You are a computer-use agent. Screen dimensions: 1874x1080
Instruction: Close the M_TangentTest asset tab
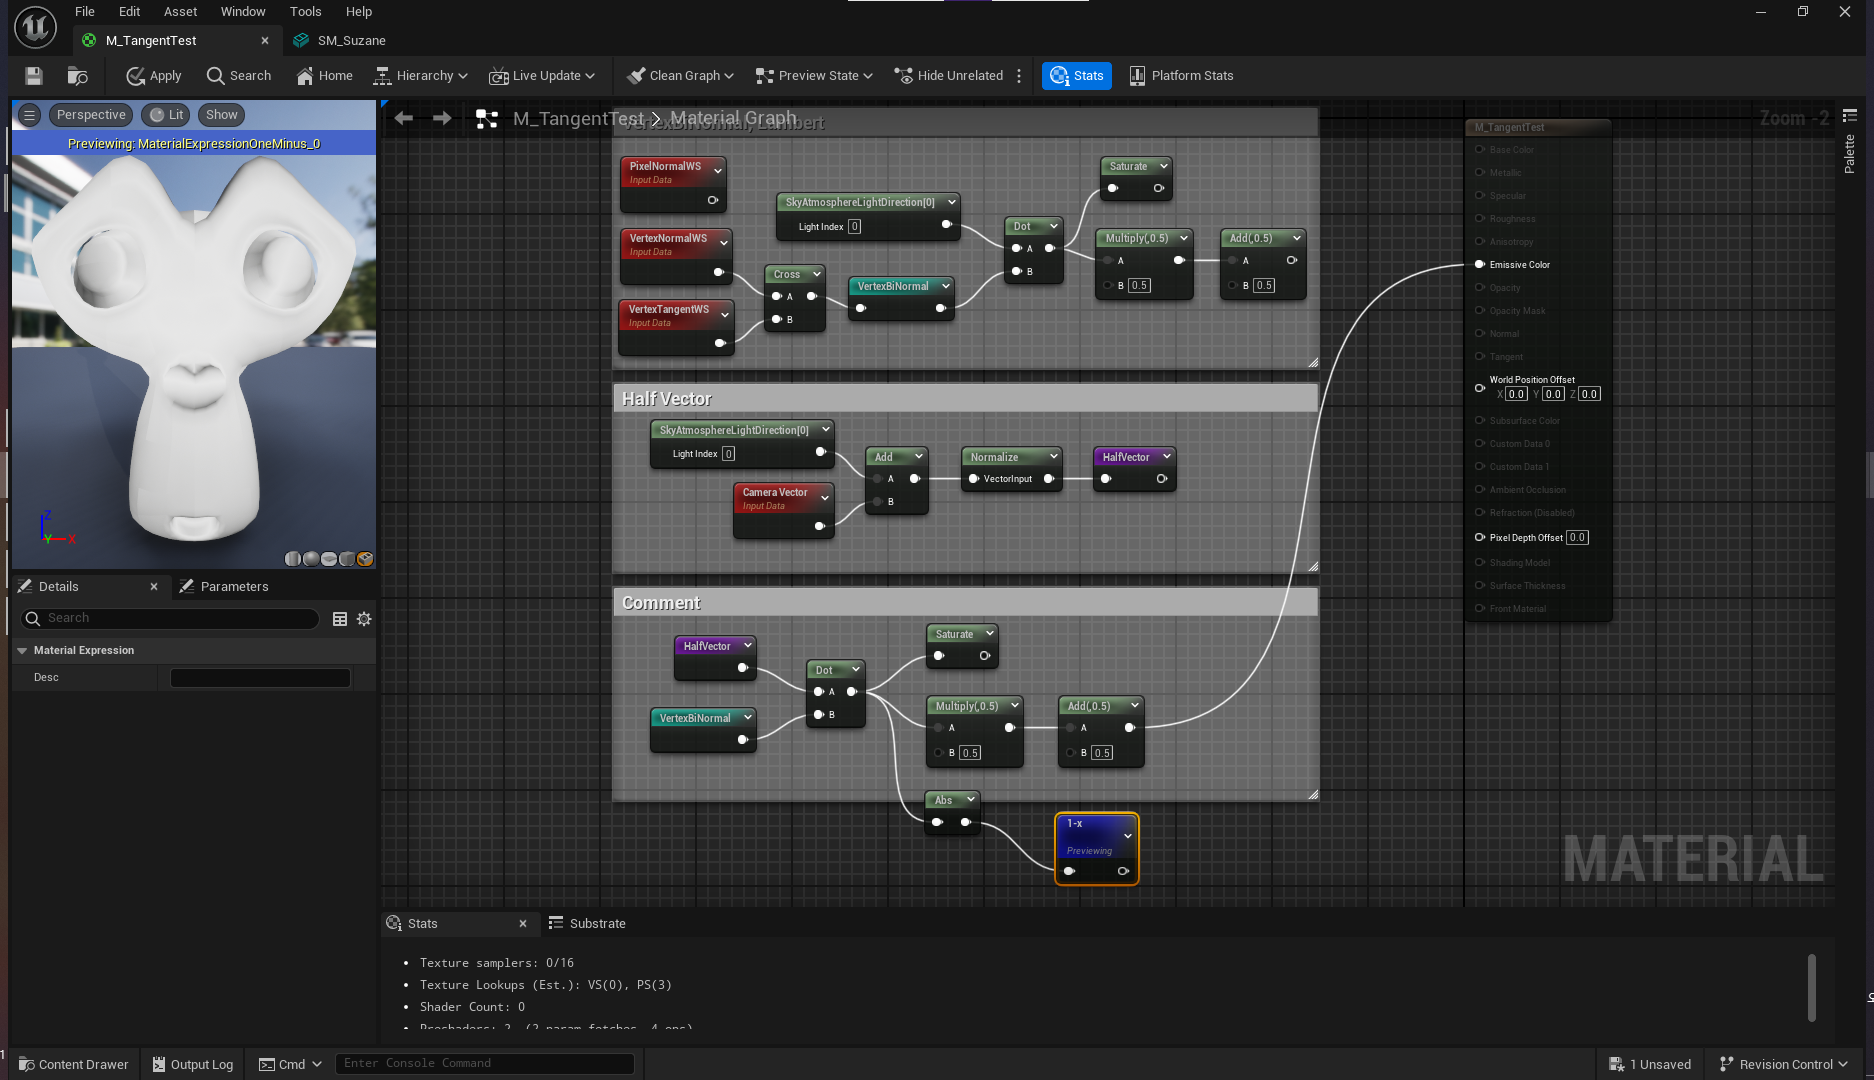point(265,41)
